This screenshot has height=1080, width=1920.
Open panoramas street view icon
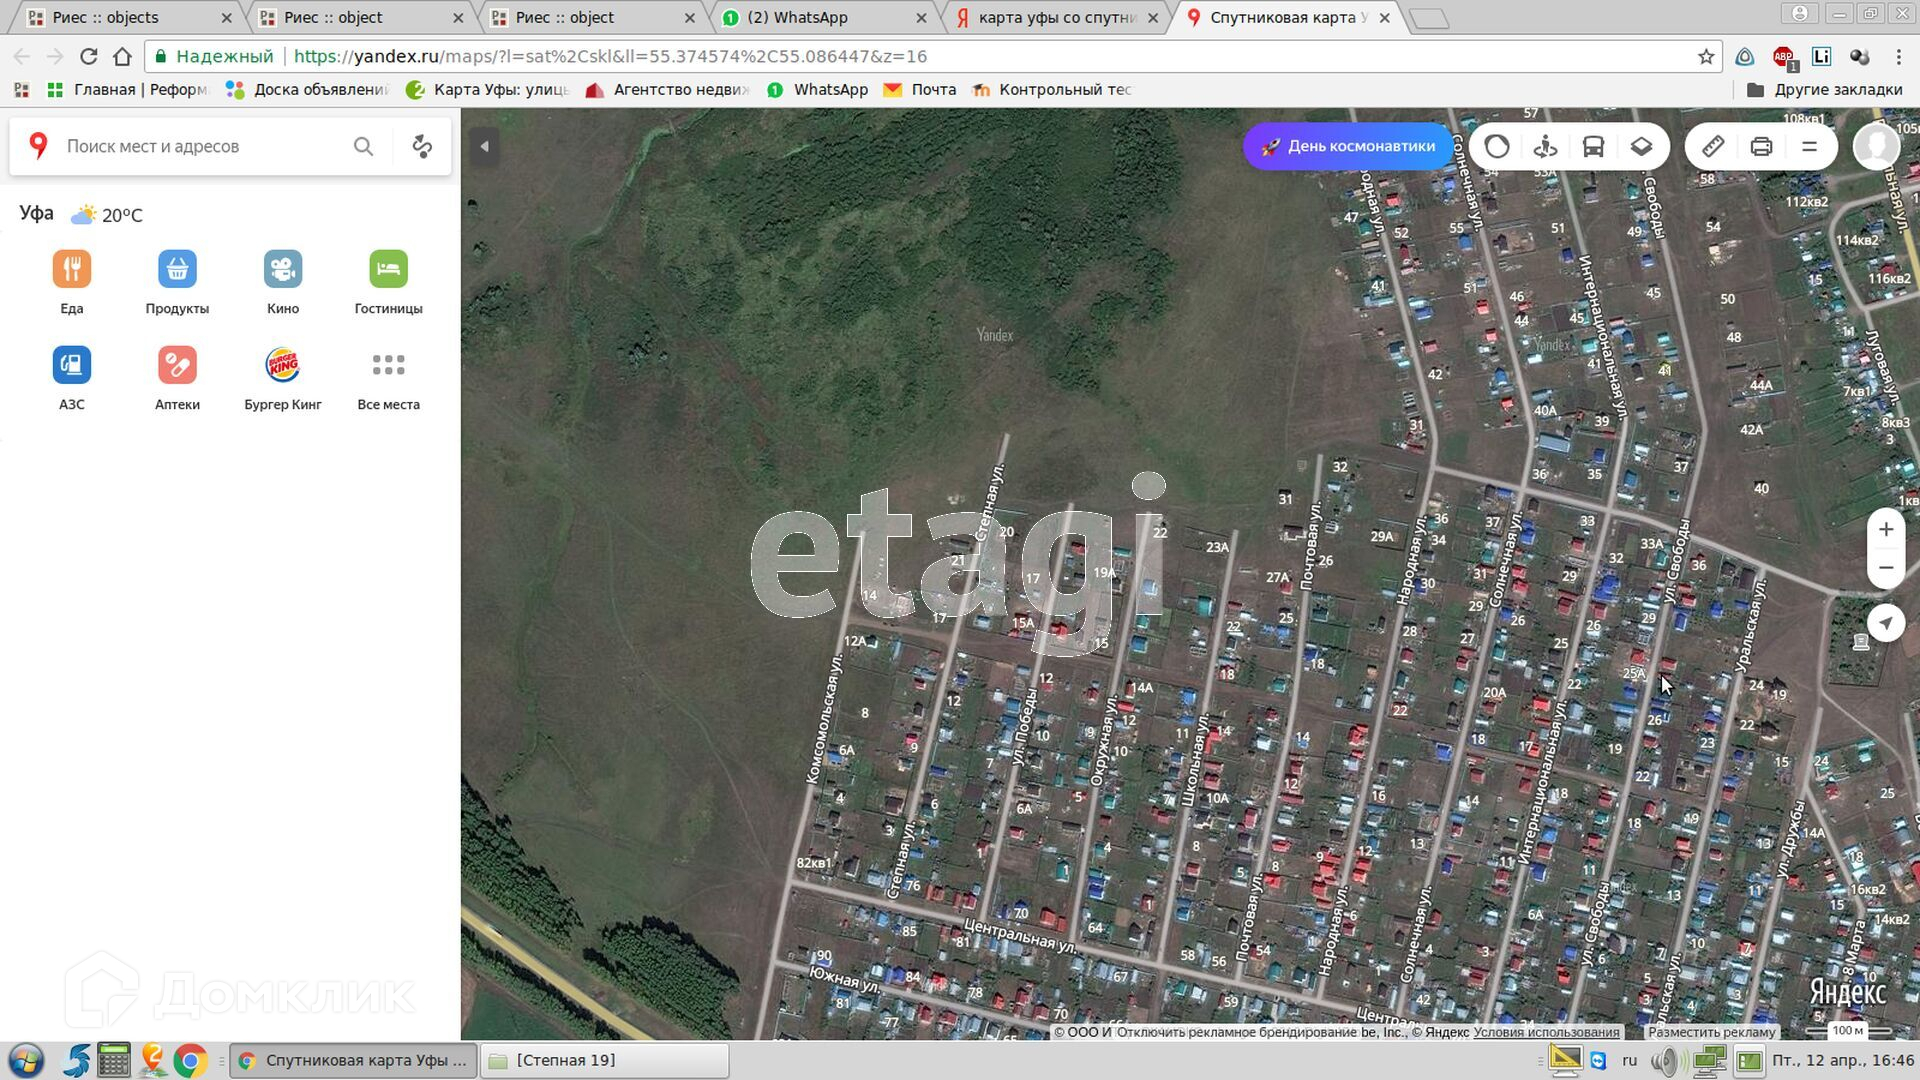[1545, 147]
